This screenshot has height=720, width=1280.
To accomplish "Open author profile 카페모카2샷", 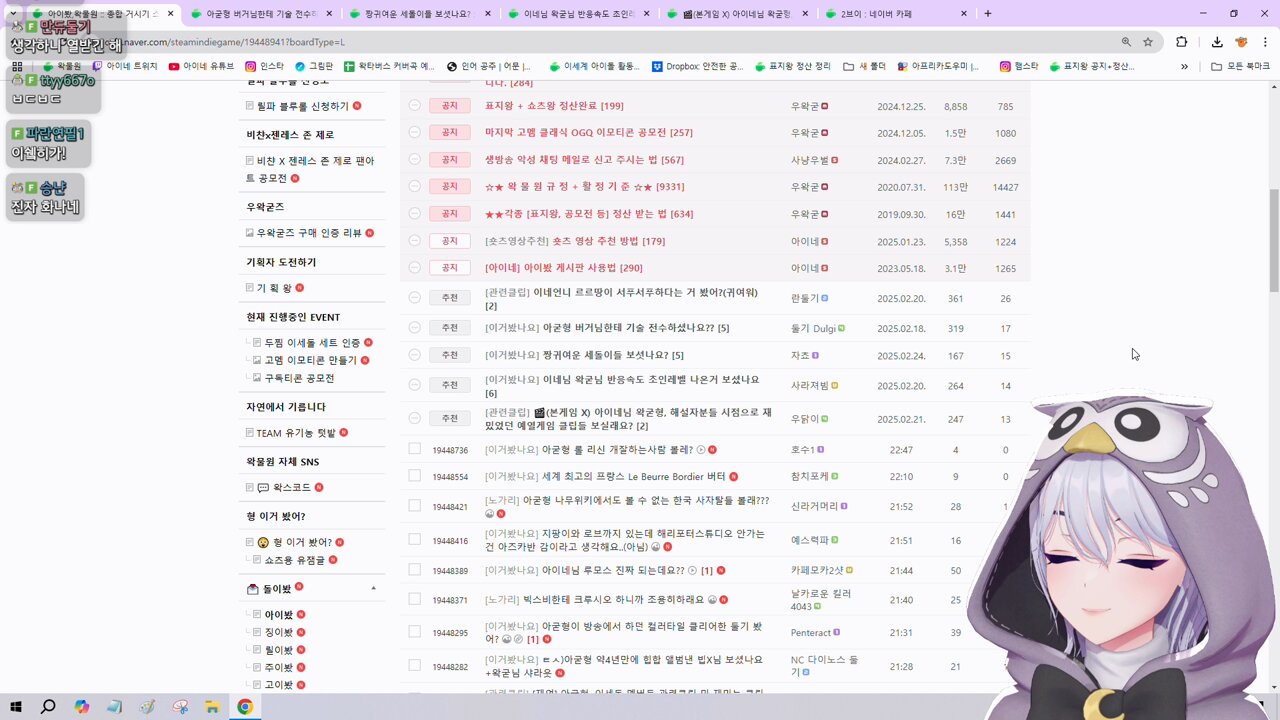I will [817, 570].
